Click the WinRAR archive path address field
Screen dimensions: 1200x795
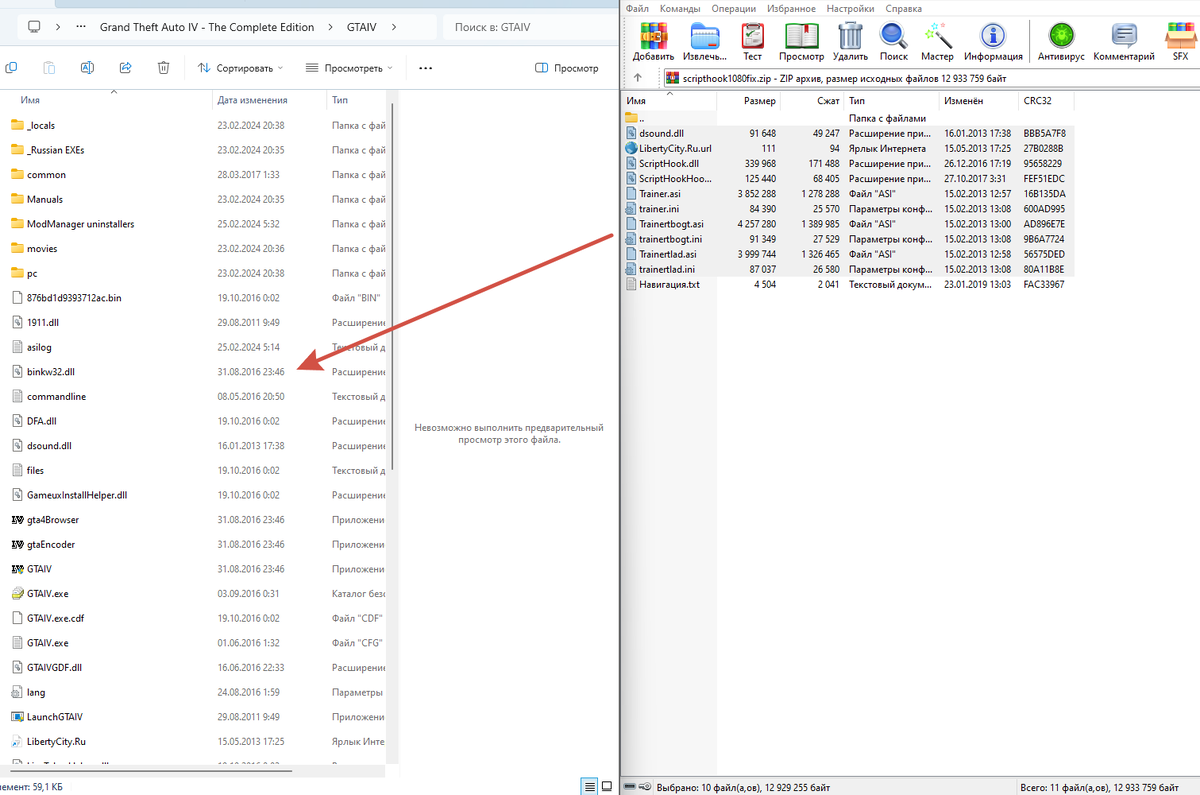[930, 78]
